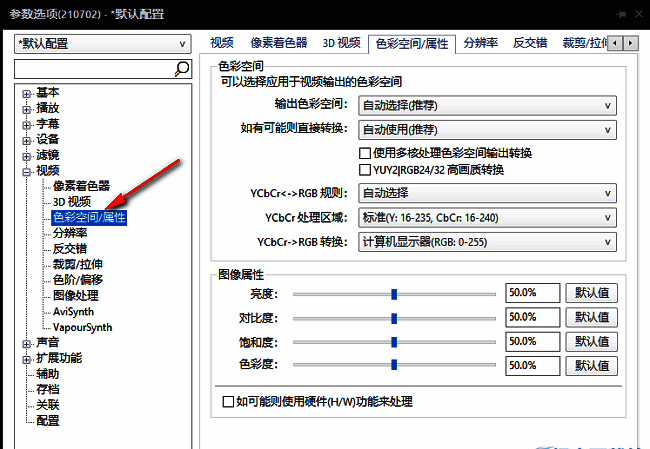The image size is (650, 449).
Task: Open the 输出色彩空间 dropdown
Action: pos(487,105)
